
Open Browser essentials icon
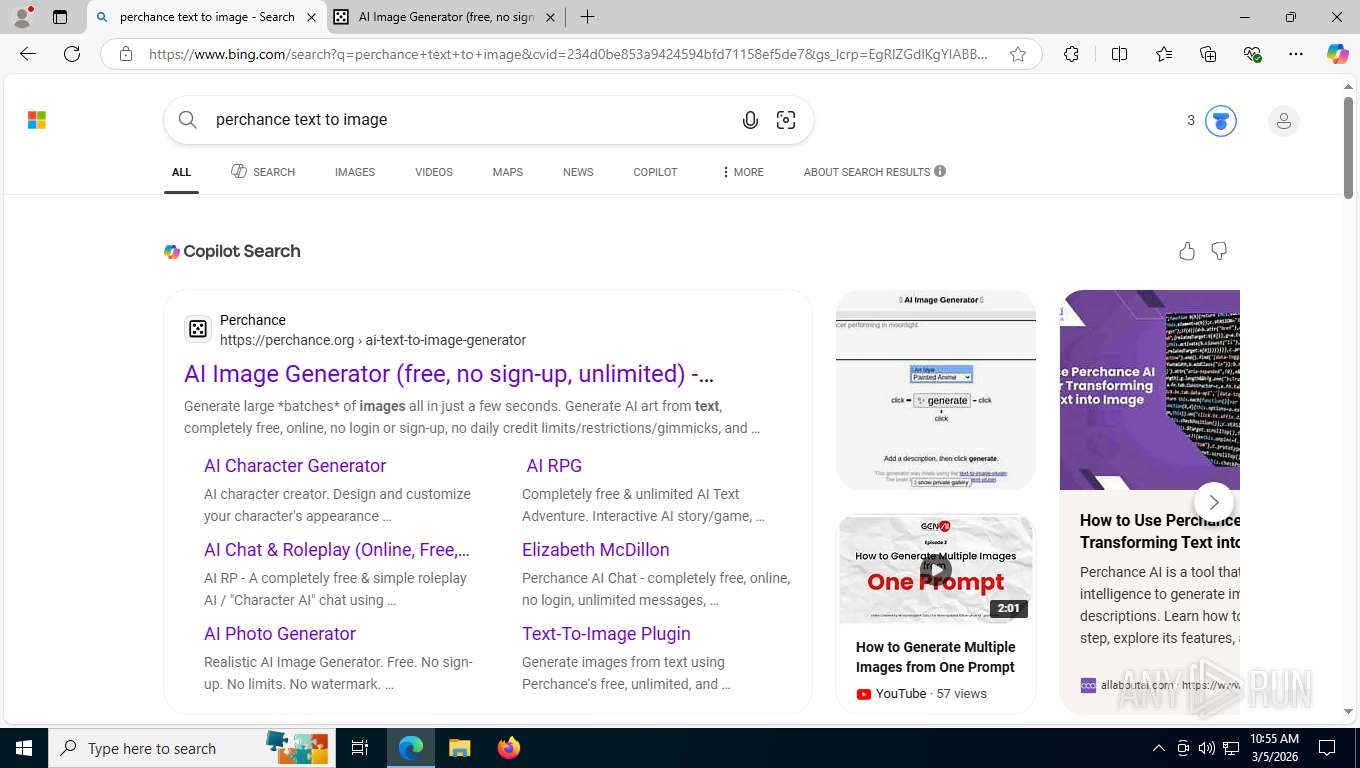[1252, 54]
